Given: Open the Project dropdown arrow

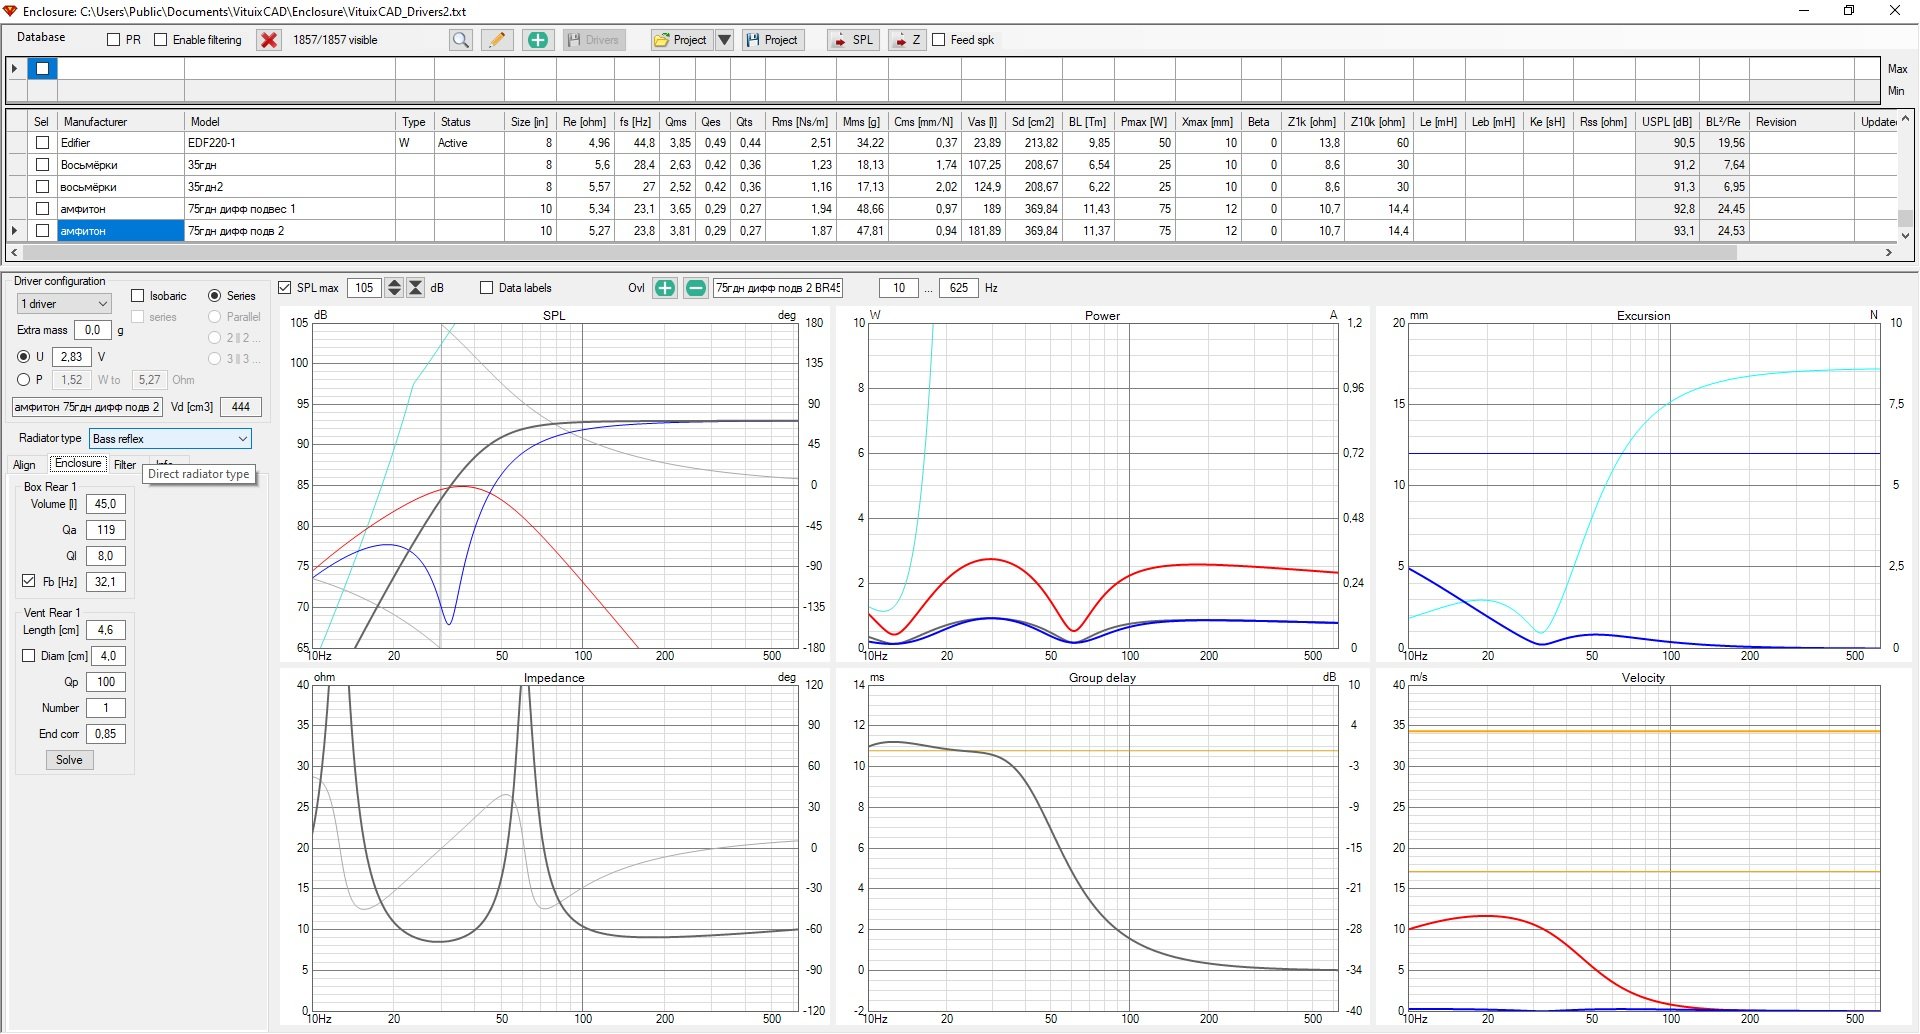Looking at the screenshot, I should [725, 40].
